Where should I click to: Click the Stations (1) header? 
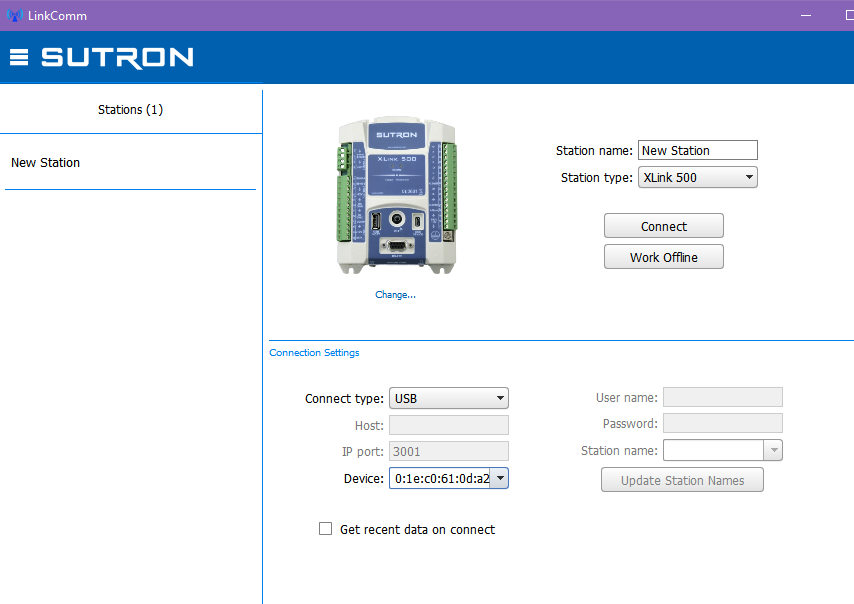click(130, 109)
